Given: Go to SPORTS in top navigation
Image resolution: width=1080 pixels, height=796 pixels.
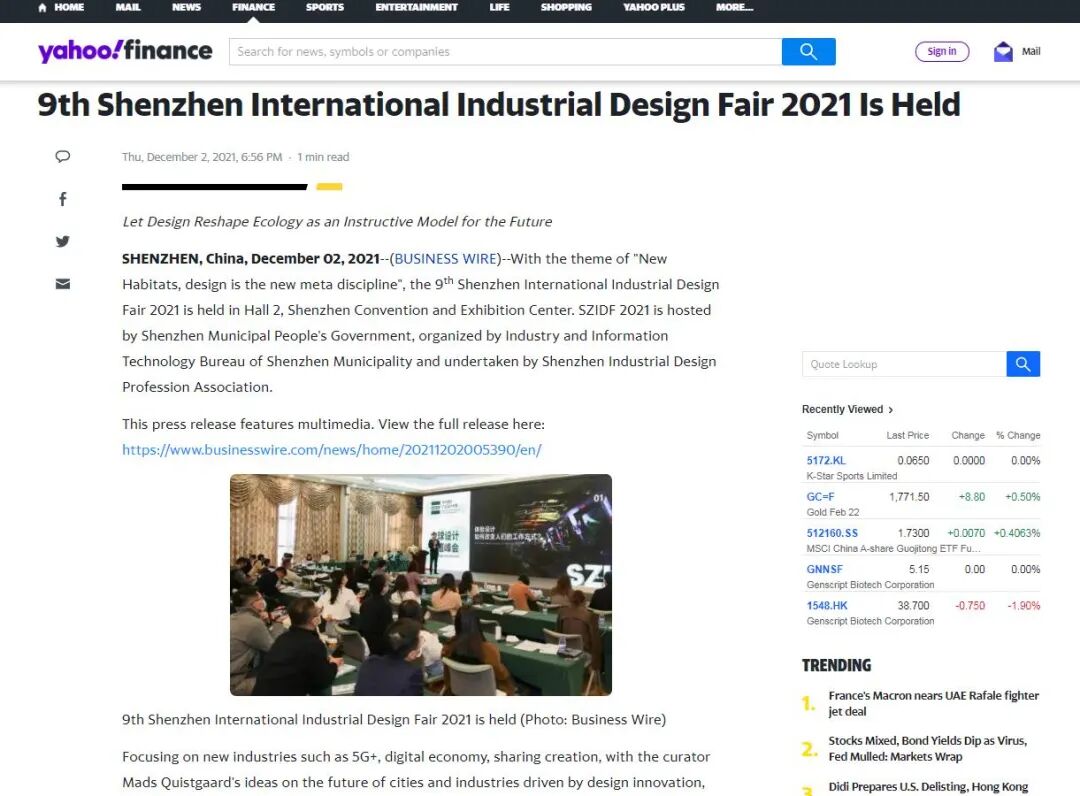Looking at the screenshot, I should 325,7.
